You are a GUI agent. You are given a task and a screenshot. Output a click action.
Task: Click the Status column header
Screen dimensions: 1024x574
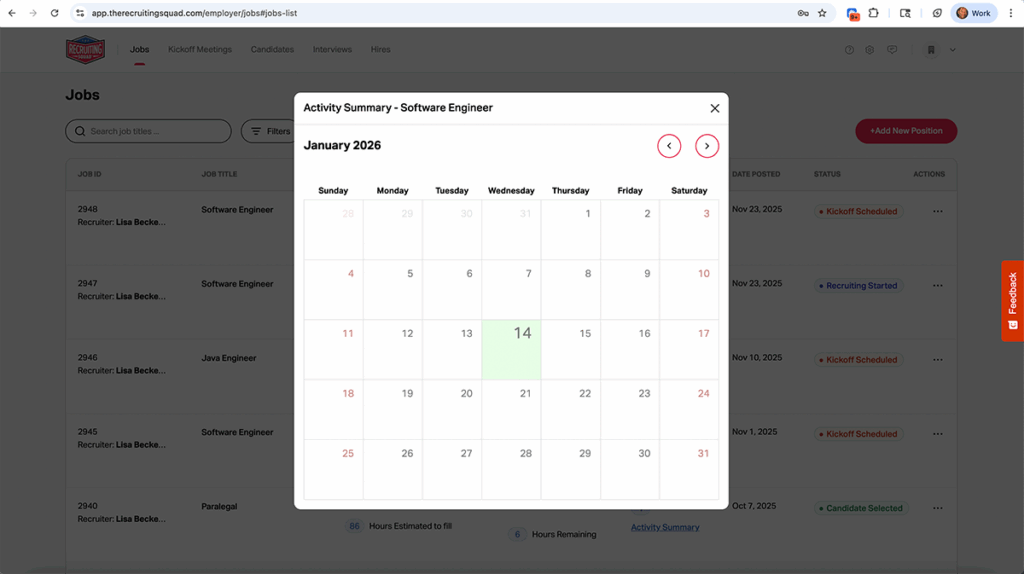(x=827, y=174)
